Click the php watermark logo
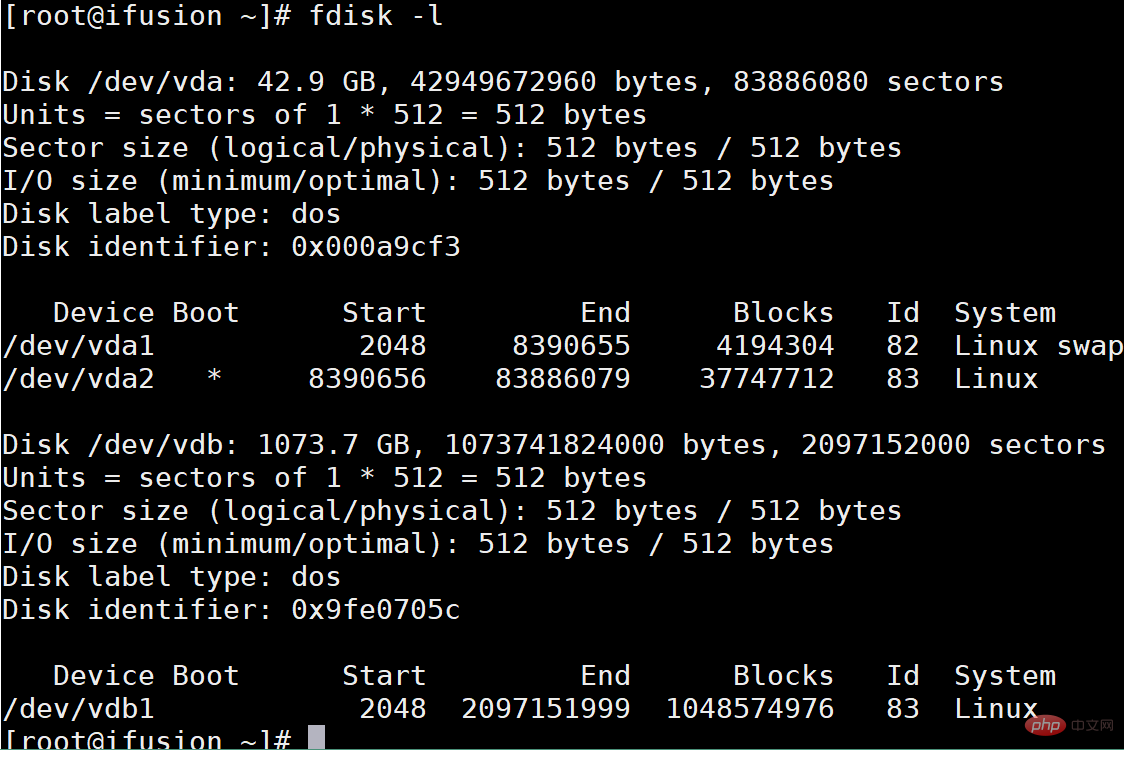This screenshot has width=1124, height=758. (x=1046, y=723)
